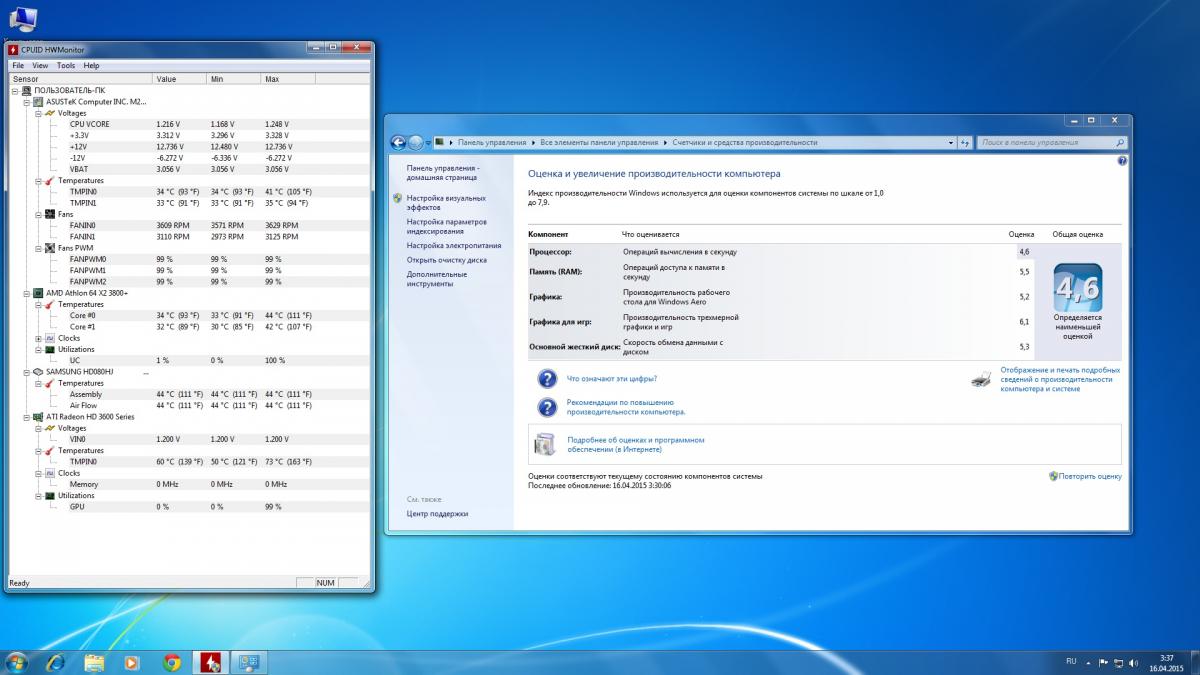Click the RU language indicator in taskbar
The image size is (1200, 675).
(1071, 661)
